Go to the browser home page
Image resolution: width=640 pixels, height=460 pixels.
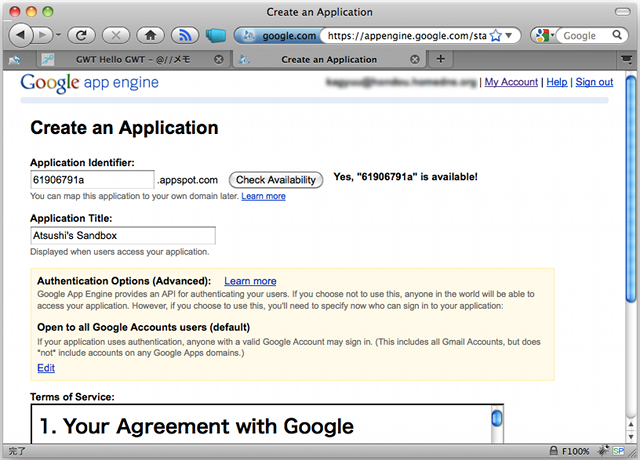pos(149,35)
